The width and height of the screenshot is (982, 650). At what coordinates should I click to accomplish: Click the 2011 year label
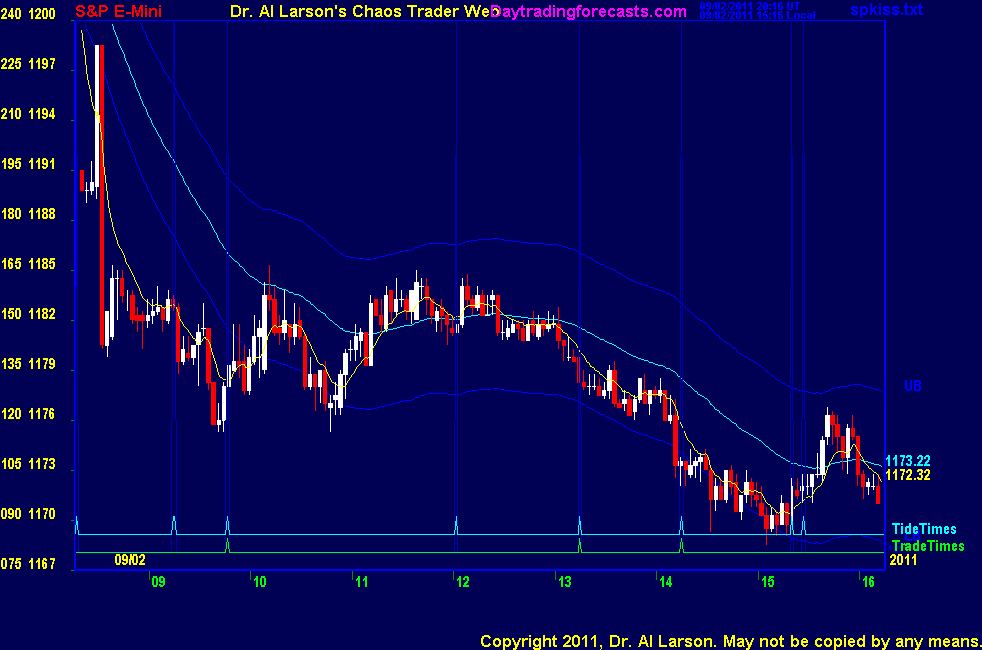[x=903, y=560]
